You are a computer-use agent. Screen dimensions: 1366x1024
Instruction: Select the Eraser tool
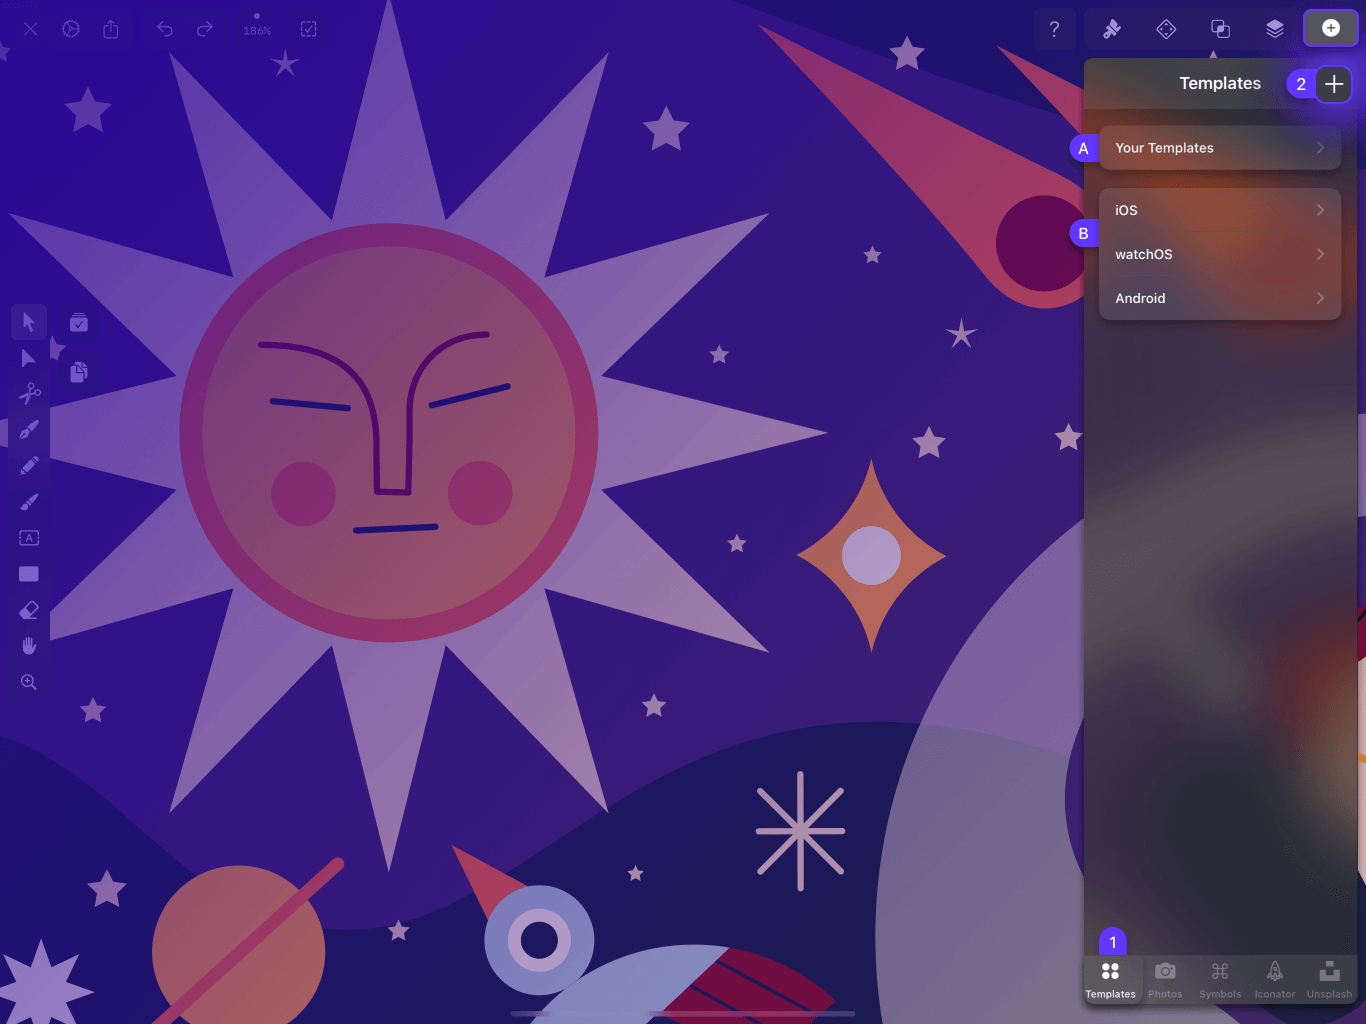pyautogui.click(x=29, y=610)
